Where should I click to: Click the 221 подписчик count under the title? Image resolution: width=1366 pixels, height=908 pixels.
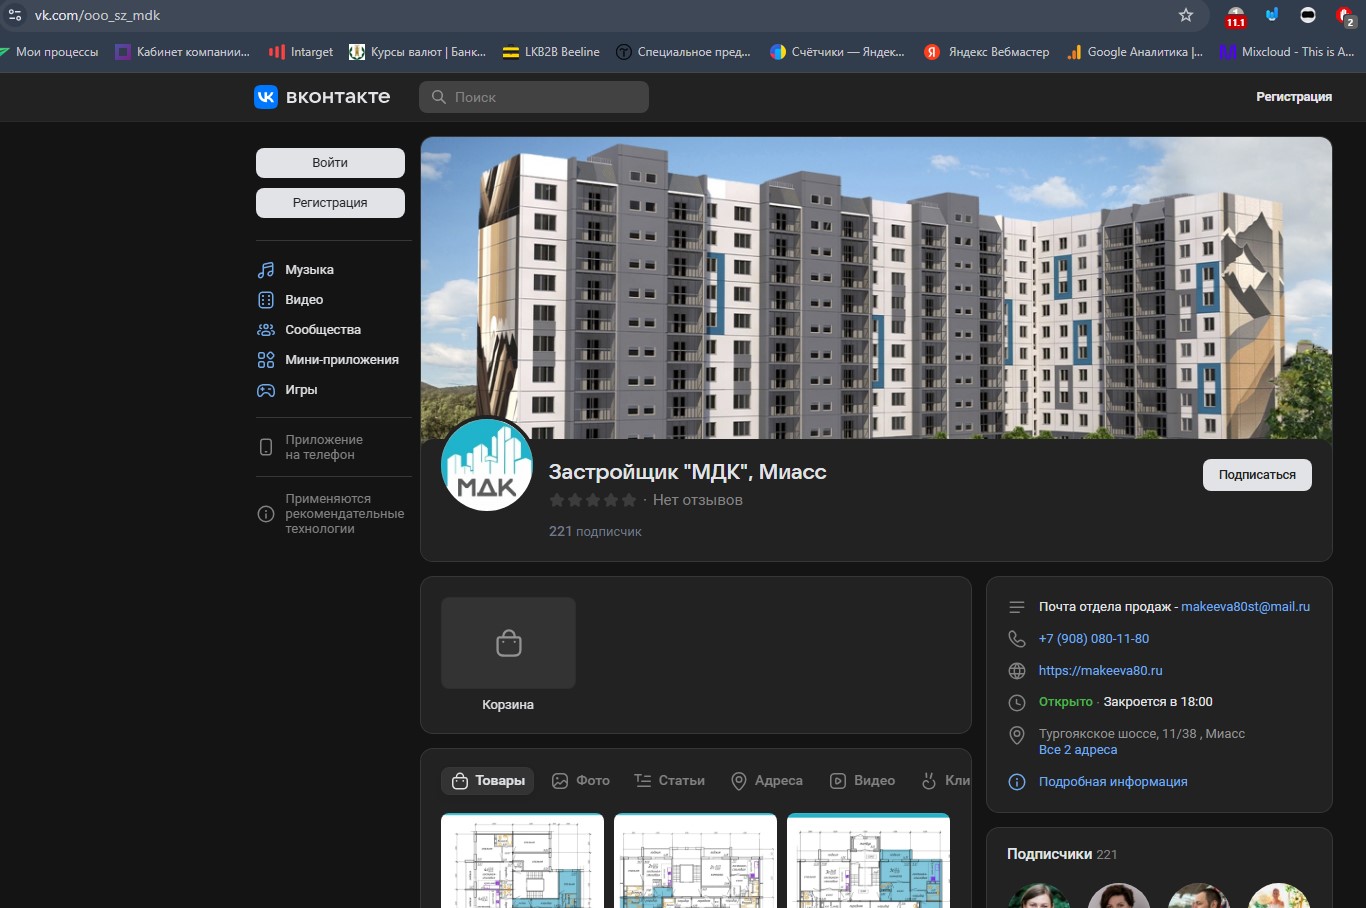pos(595,532)
